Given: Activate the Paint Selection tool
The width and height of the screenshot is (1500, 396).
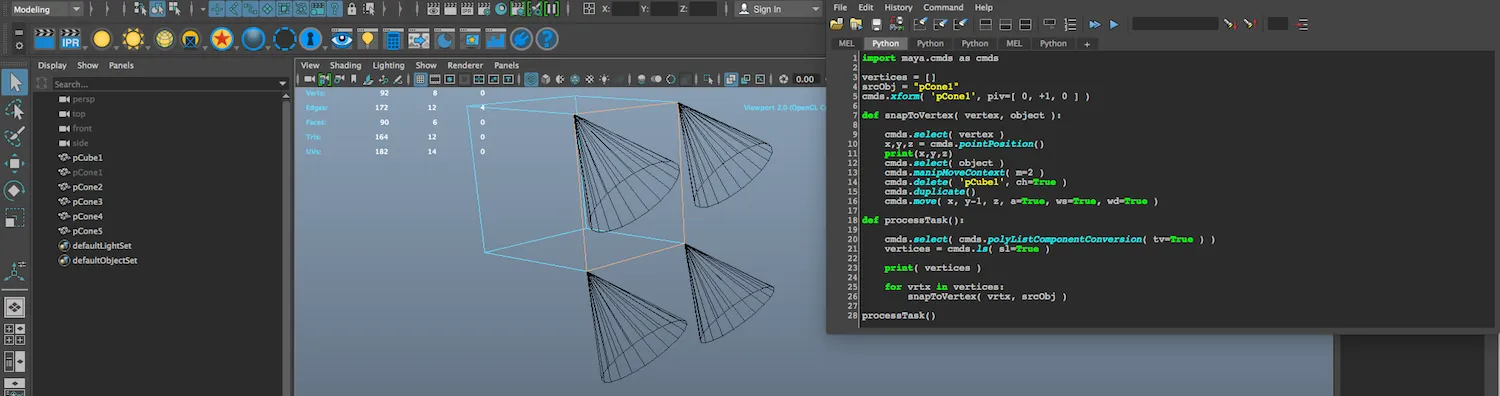Looking at the screenshot, I should [15, 136].
